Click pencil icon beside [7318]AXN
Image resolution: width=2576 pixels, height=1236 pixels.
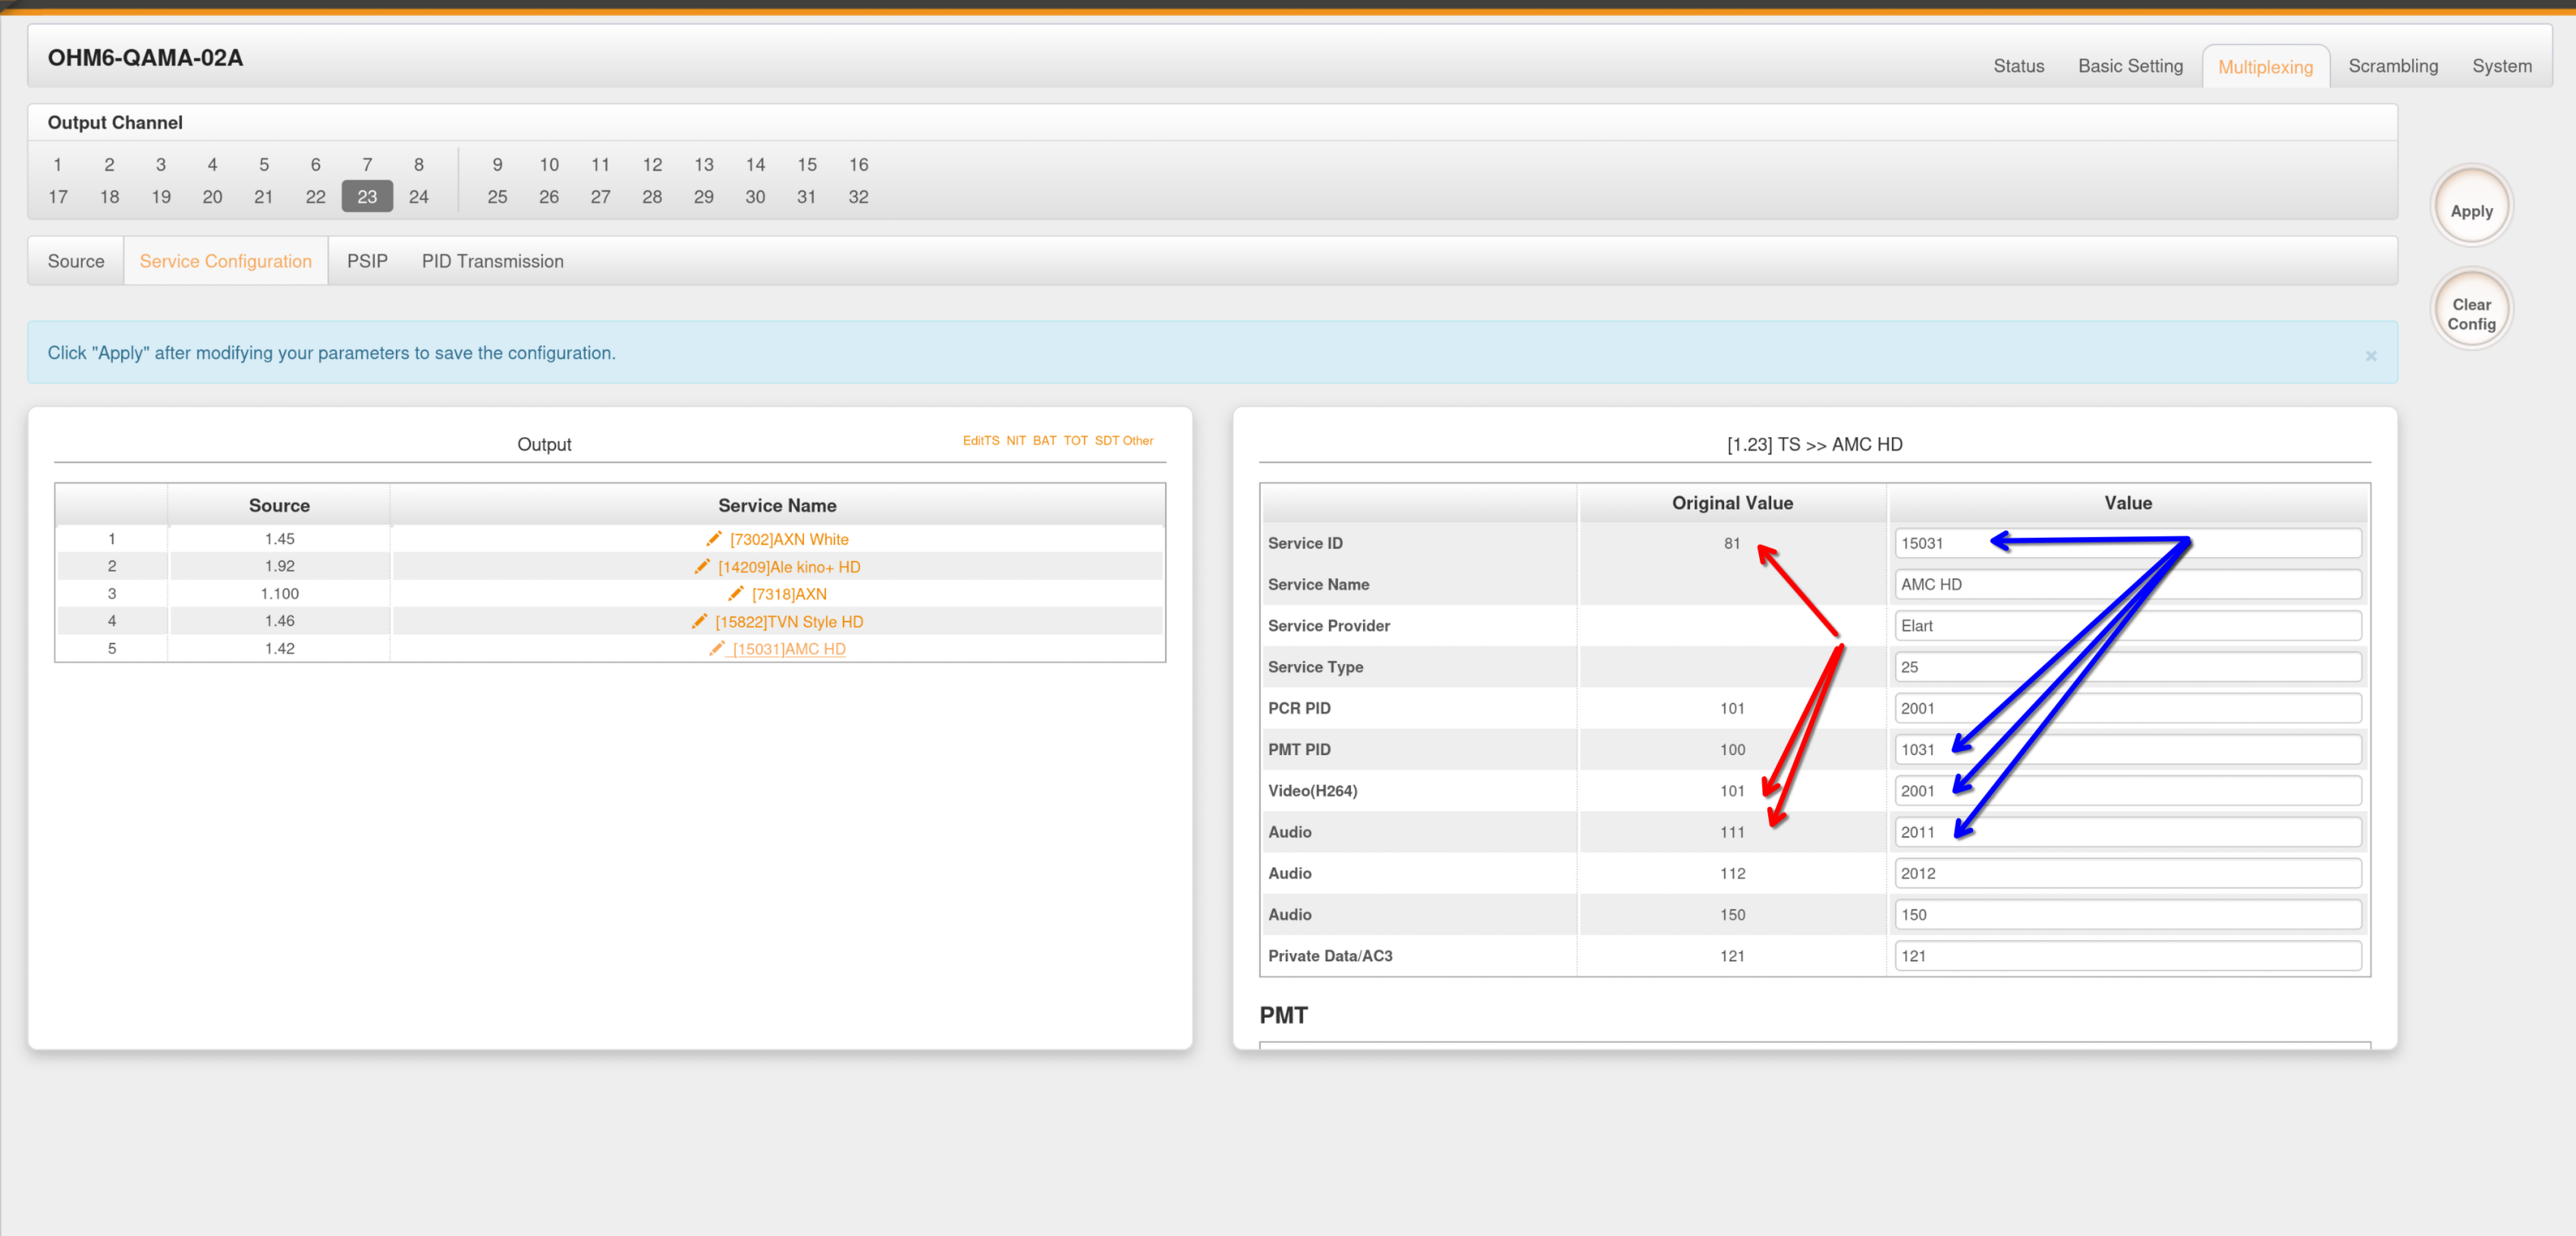point(735,594)
